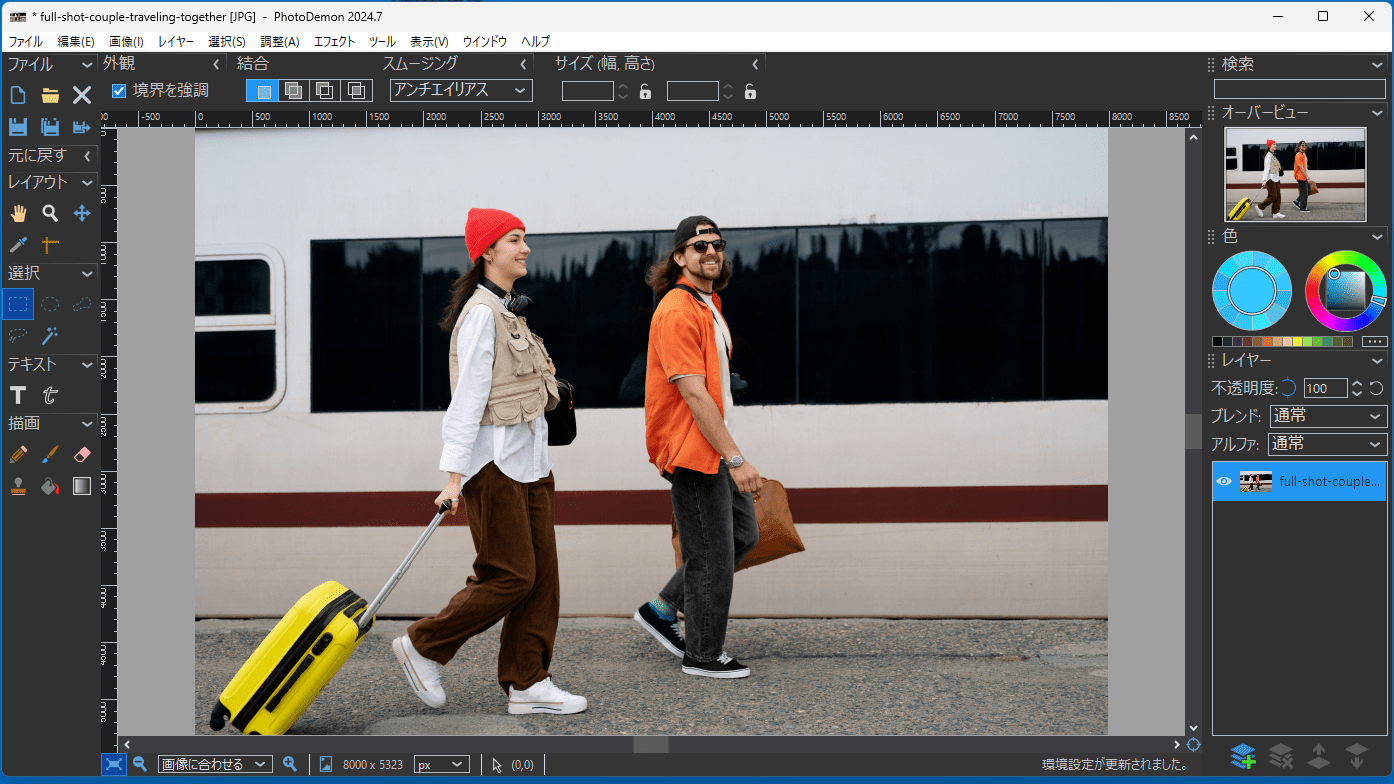Collapse the 選択 tools section

(88, 273)
